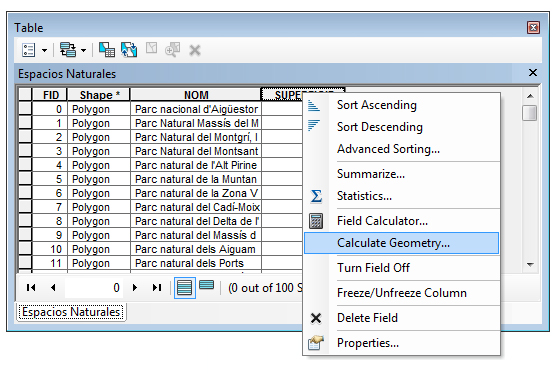The height and width of the screenshot is (374, 554).
Task: Select Freeze/Unfreeze Column option
Action: (401, 293)
